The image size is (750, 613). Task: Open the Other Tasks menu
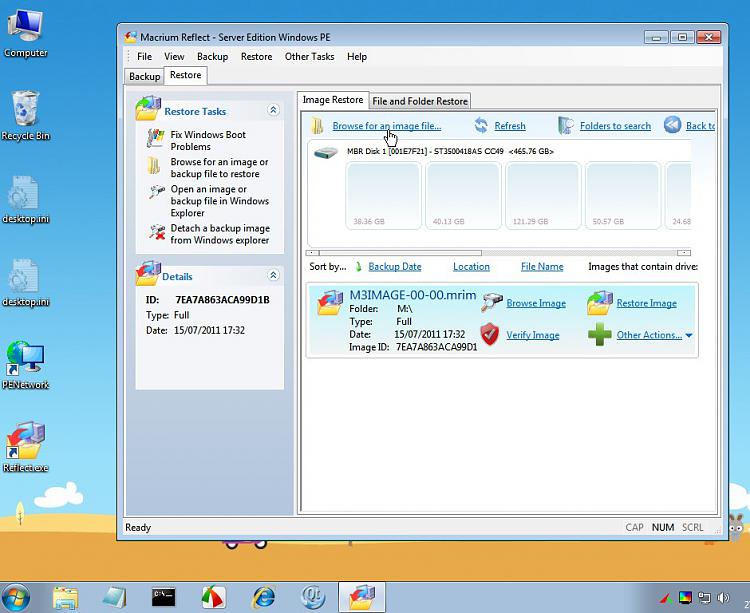tap(309, 56)
